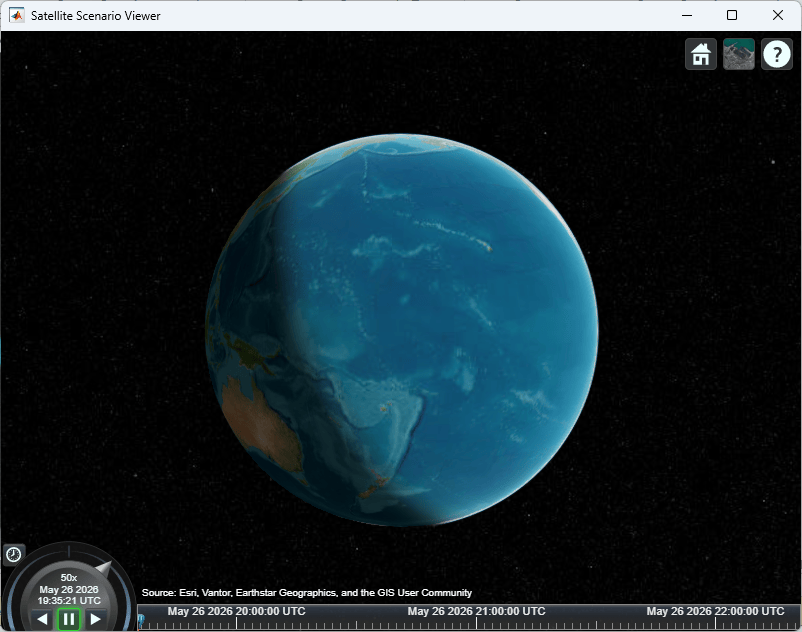Jump timeline to May 26 2026 22:00:00 UTC
Viewport: 802px width, 632px height.
(715, 611)
